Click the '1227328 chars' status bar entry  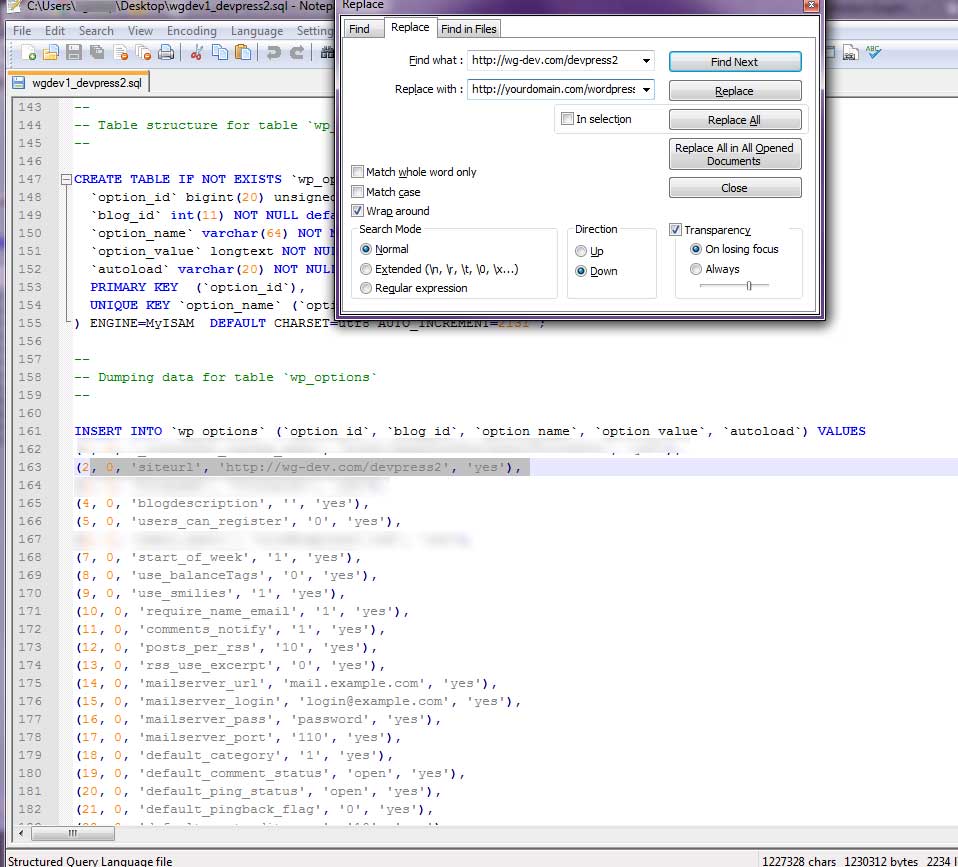(x=799, y=860)
